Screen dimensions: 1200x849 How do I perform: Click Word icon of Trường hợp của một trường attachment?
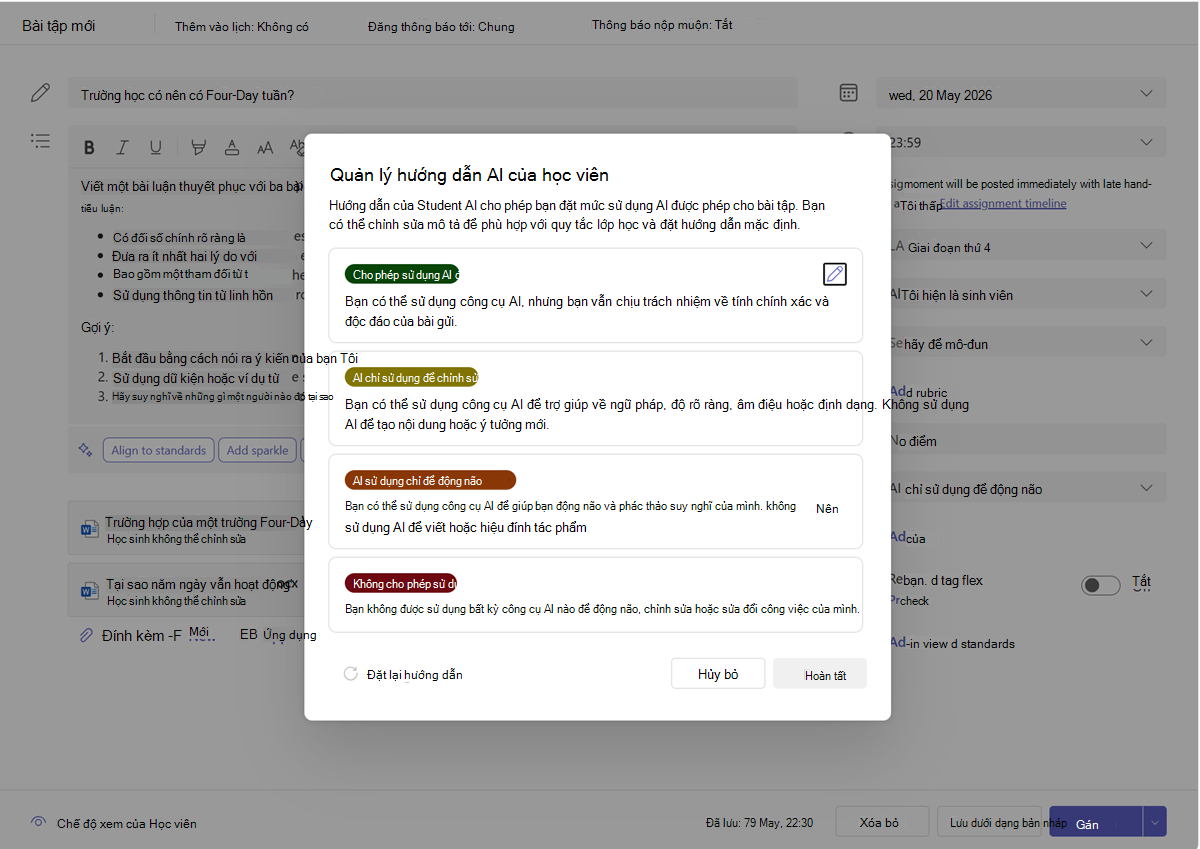[x=89, y=528]
